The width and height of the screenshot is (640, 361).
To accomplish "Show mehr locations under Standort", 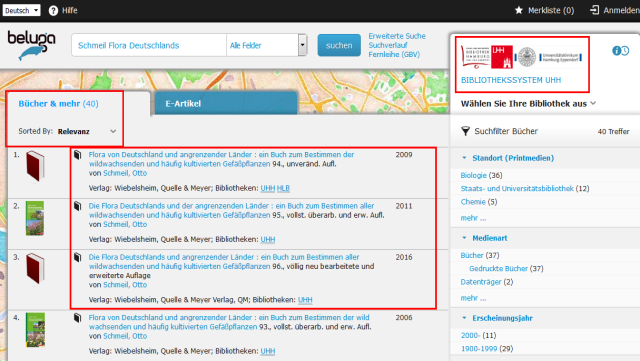I will click(473, 218).
